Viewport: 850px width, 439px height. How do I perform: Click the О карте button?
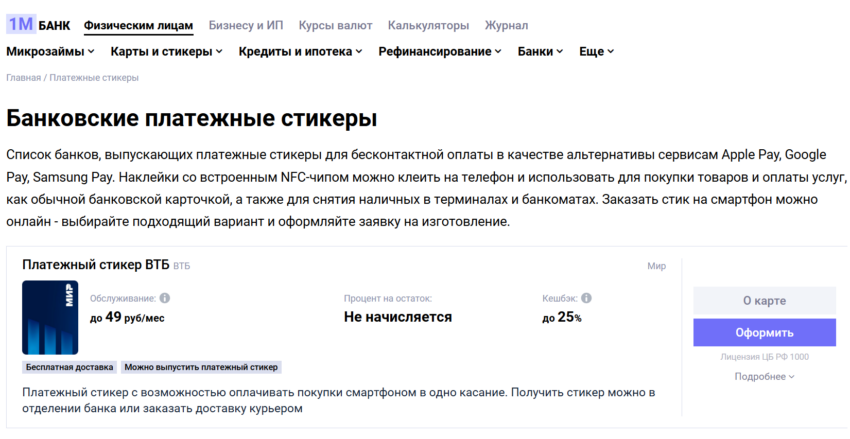[x=764, y=301]
